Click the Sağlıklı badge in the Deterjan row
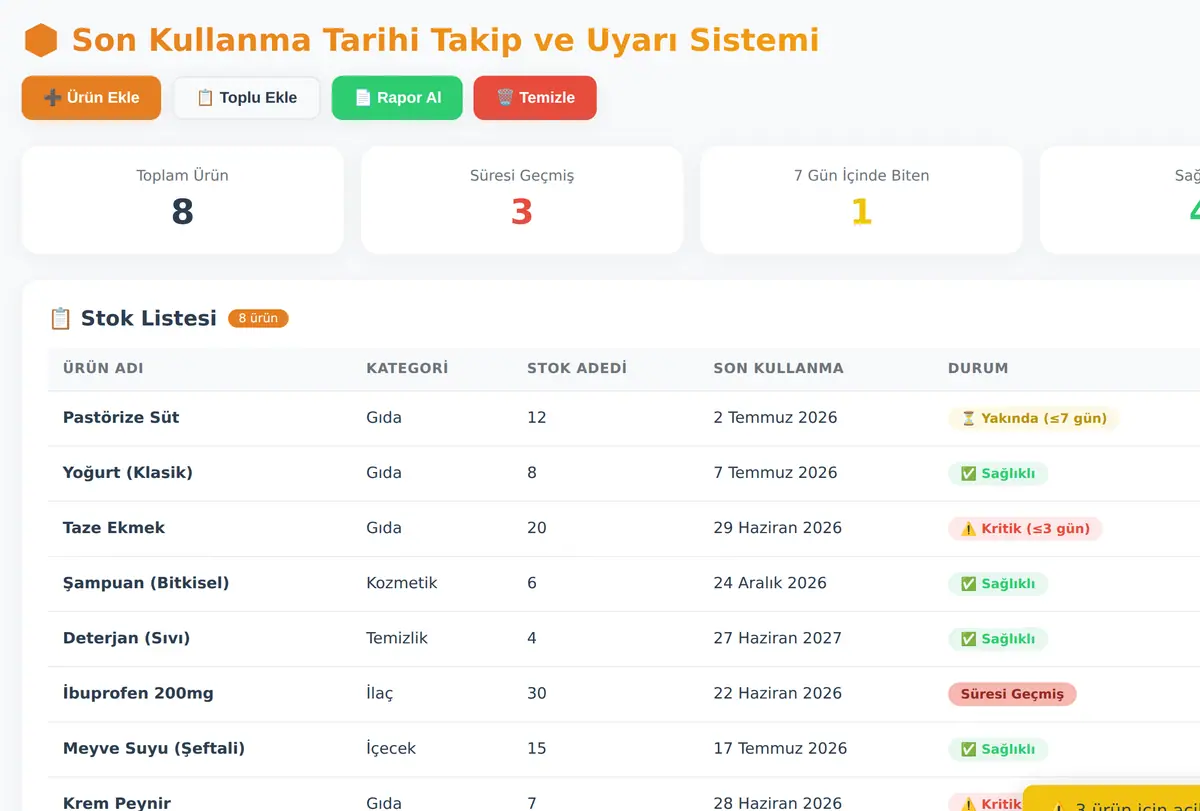The height and width of the screenshot is (811, 1200). pos(998,638)
